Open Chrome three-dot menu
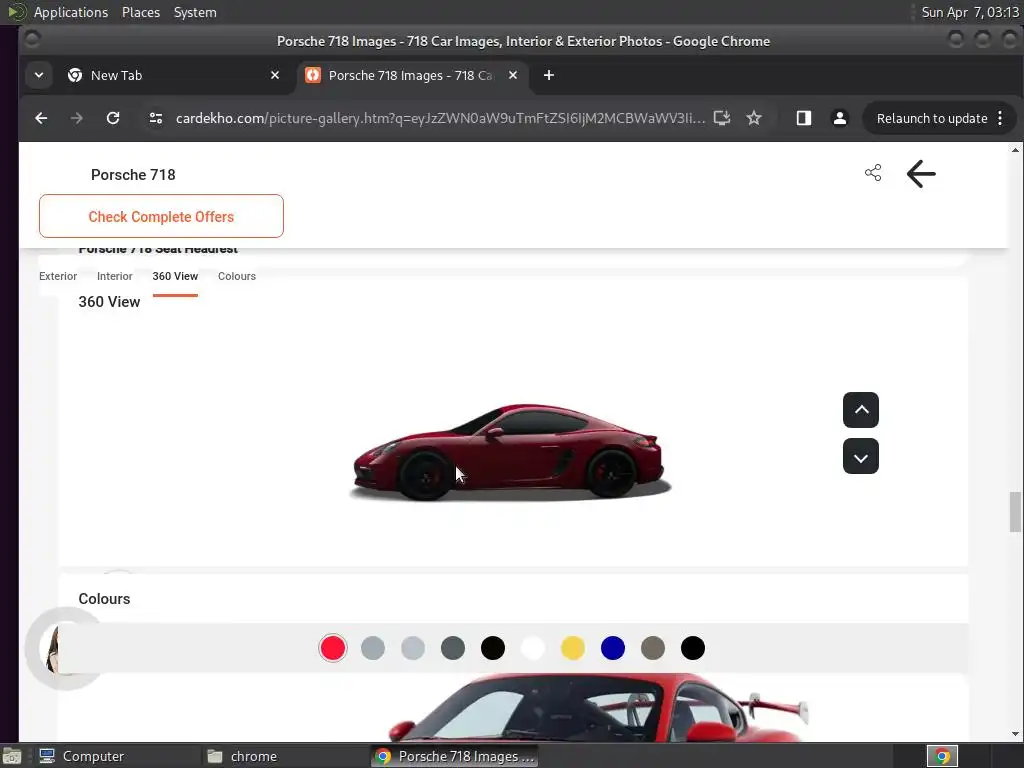This screenshot has width=1024, height=768. 1000,118
